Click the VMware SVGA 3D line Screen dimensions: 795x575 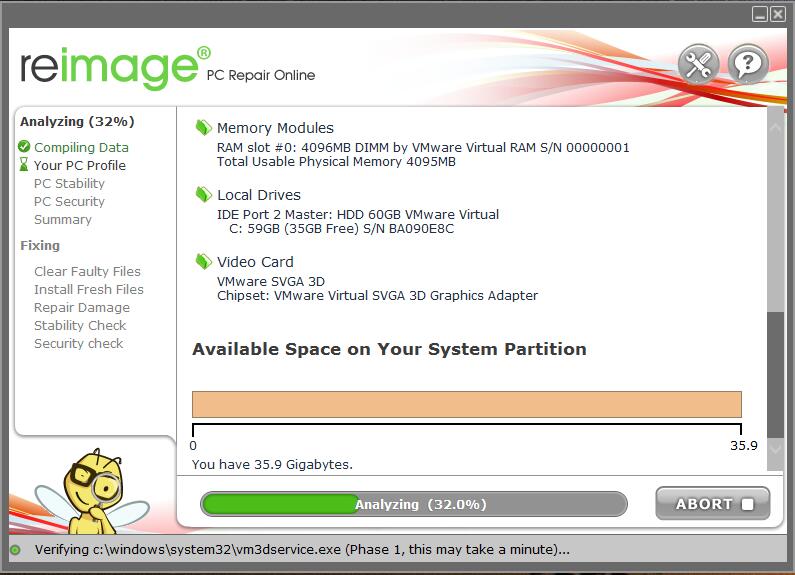271,281
